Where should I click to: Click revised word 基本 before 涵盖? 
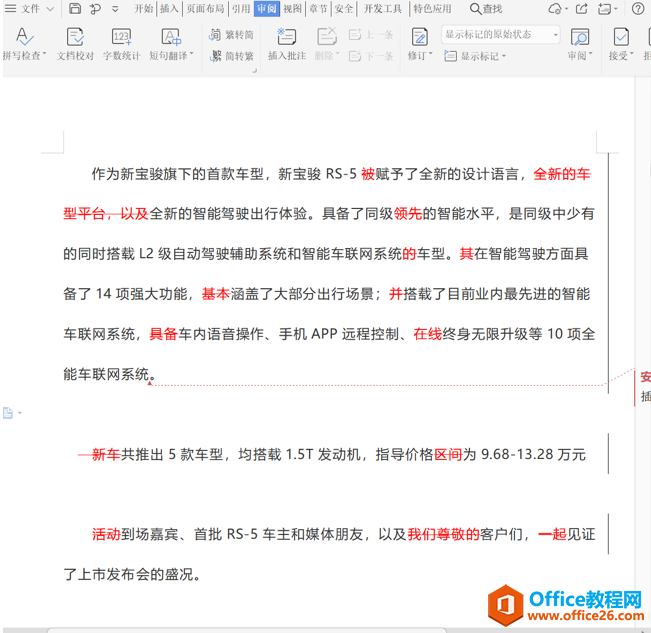216,294
